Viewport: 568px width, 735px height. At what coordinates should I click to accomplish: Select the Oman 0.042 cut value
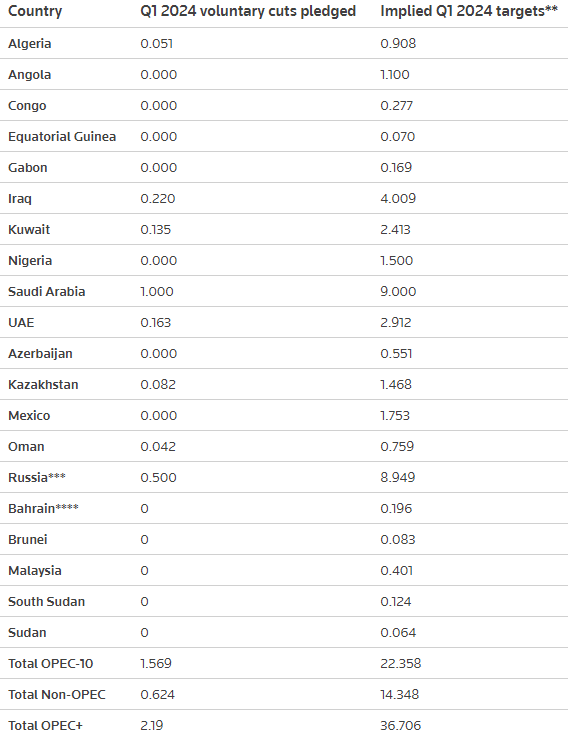point(158,447)
